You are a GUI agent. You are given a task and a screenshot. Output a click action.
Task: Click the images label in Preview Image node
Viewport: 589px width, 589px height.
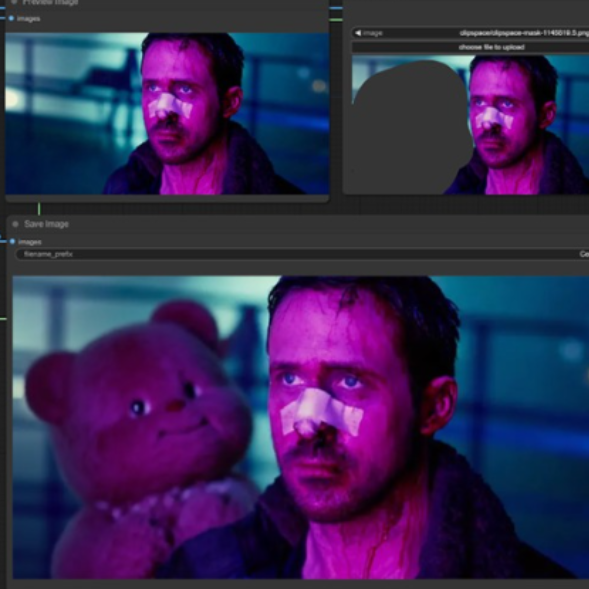(x=29, y=19)
